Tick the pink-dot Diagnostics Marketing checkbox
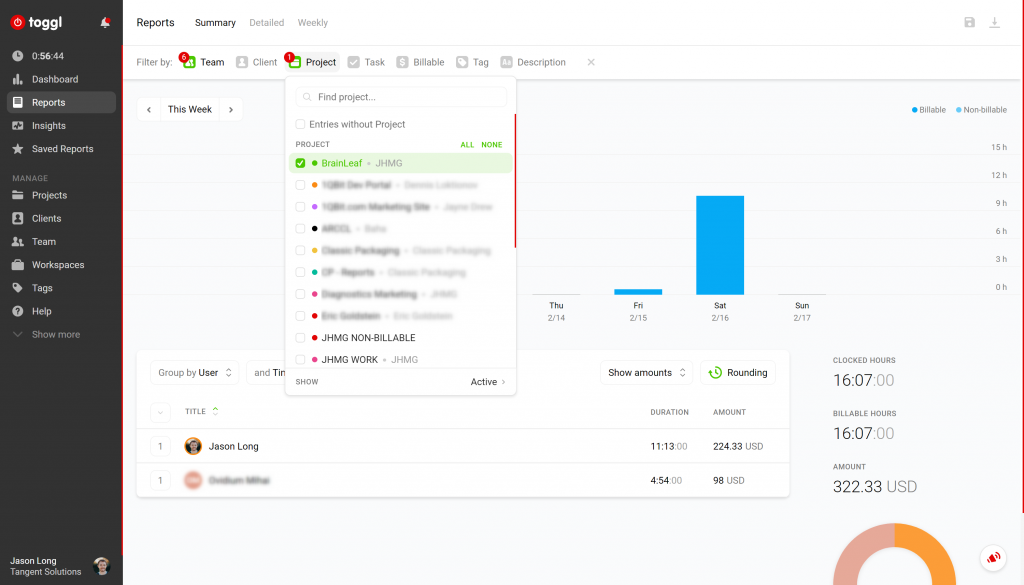Viewport: 1024px width, 585px height. coord(300,294)
